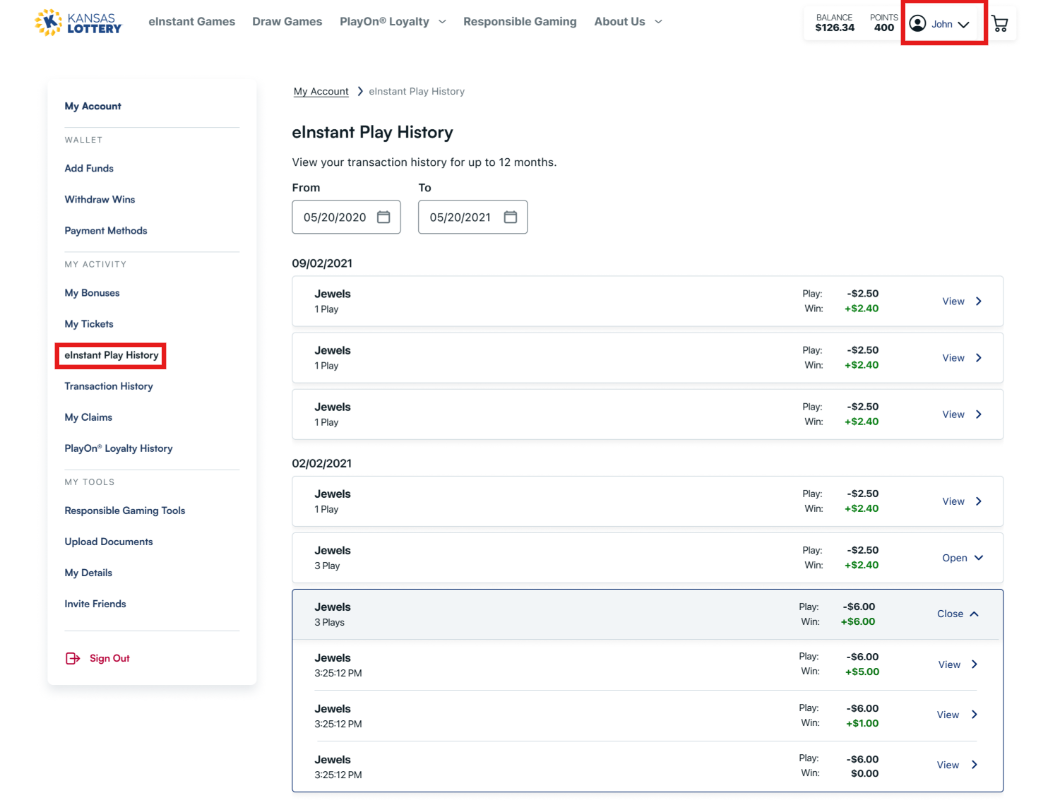View Jewels 1 Play under 02/02/2021
Screen dimensions: 1054x809
(x=962, y=501)
